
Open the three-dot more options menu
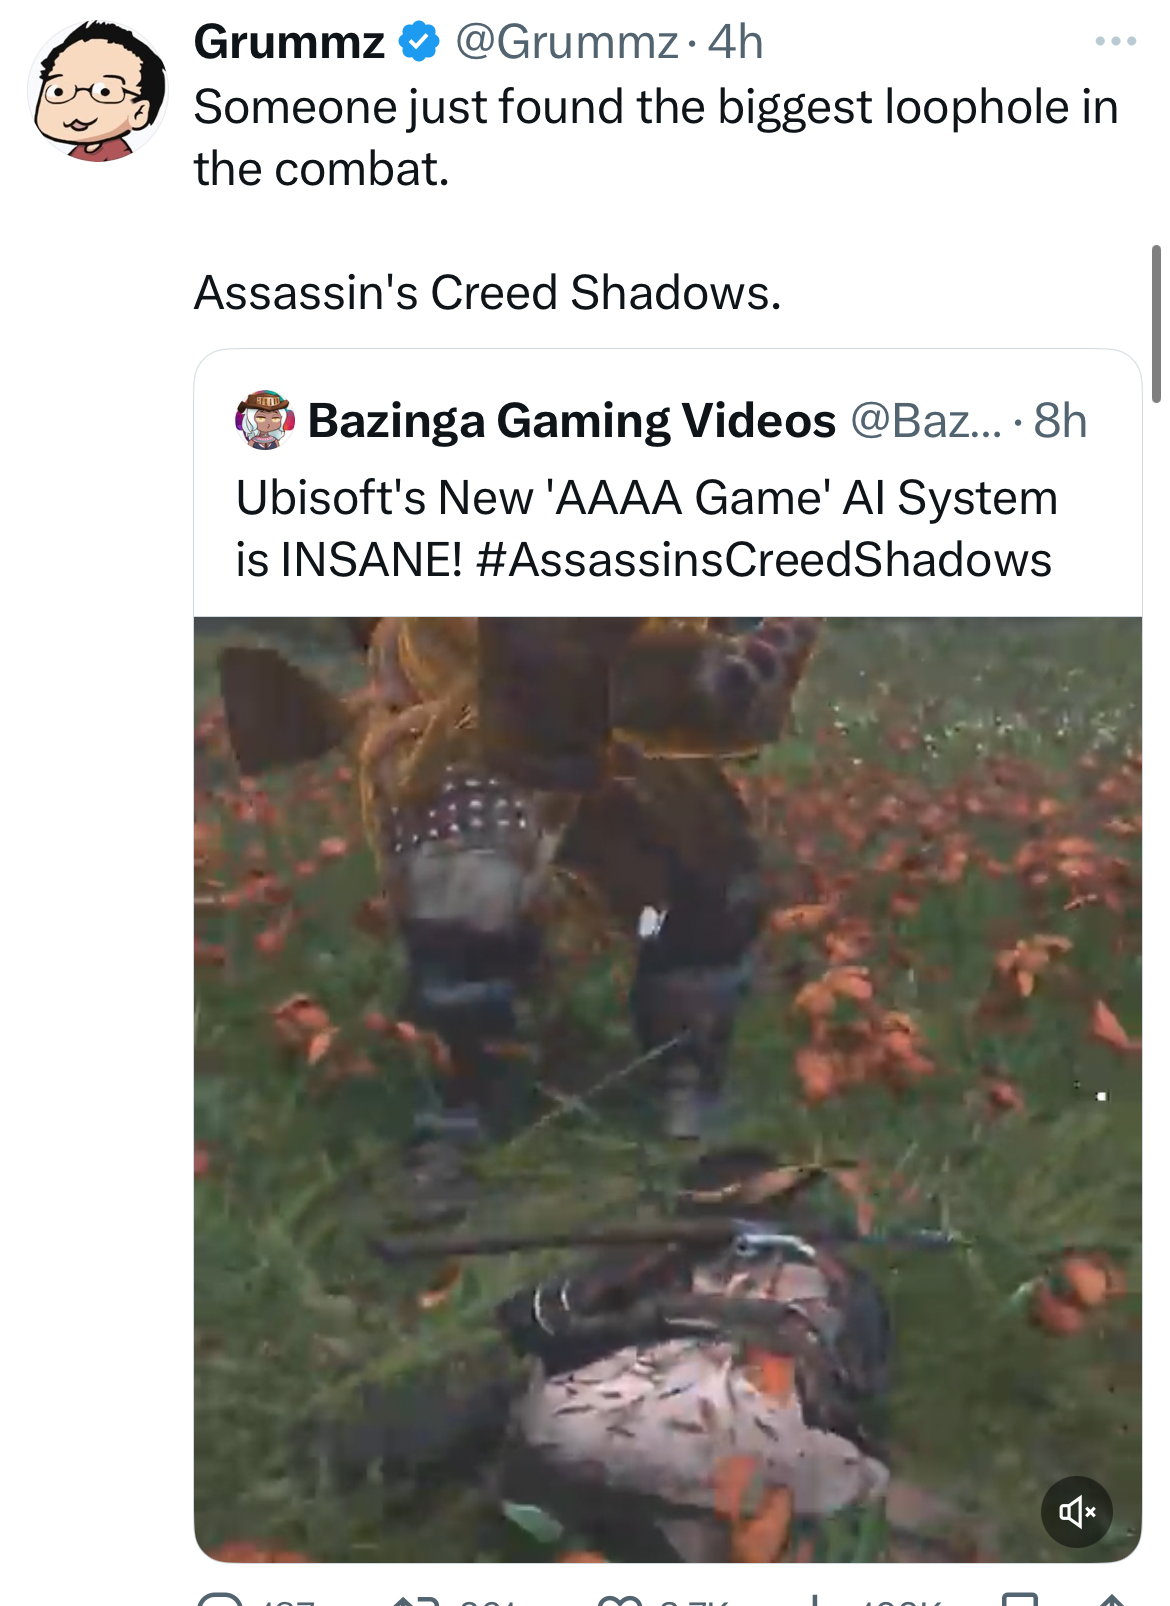tap(1115, 41)
